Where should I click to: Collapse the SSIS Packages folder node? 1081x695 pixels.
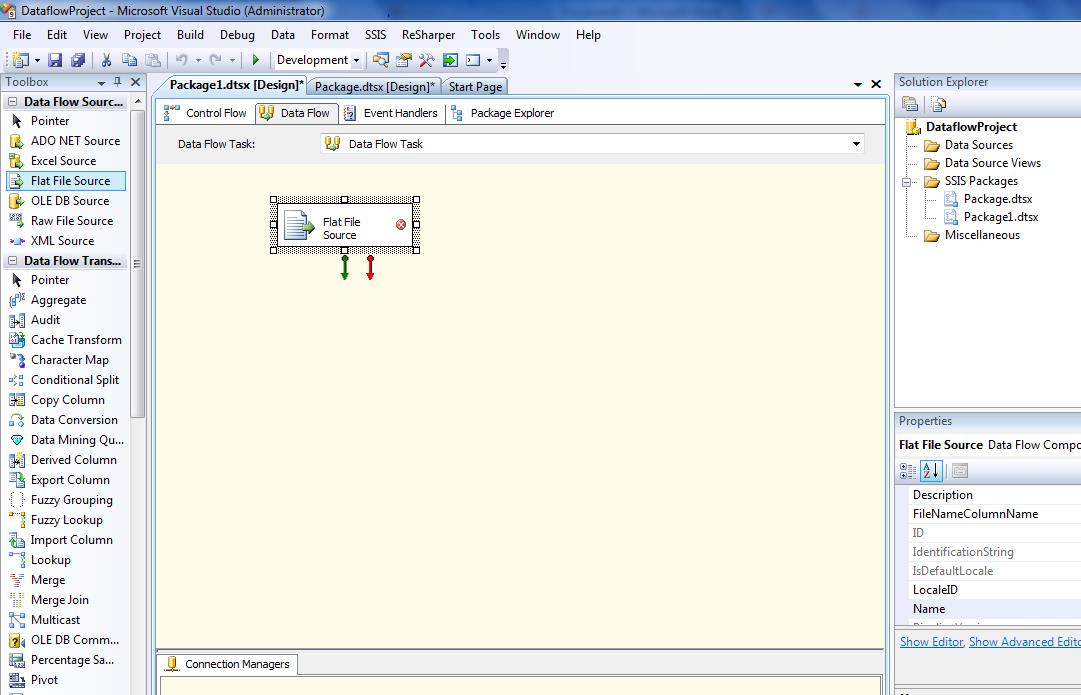pyautogui.click(x=908, y=182)
